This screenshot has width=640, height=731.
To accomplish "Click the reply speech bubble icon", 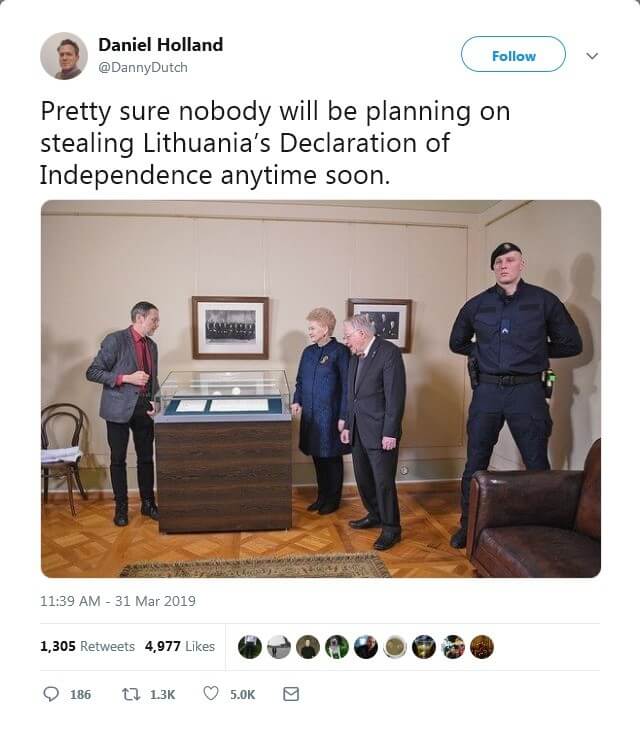I will click(51, 694).
